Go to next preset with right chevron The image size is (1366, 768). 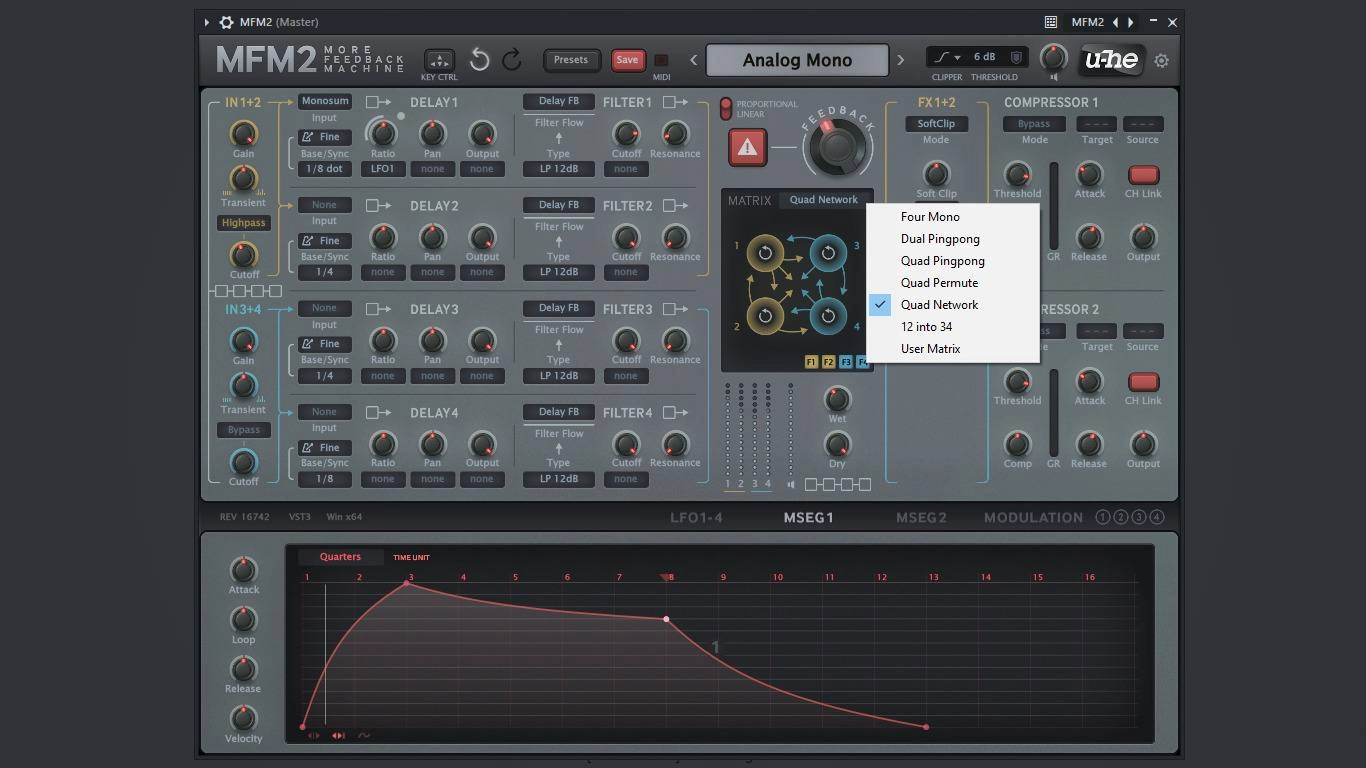click(x=900, y=60)
